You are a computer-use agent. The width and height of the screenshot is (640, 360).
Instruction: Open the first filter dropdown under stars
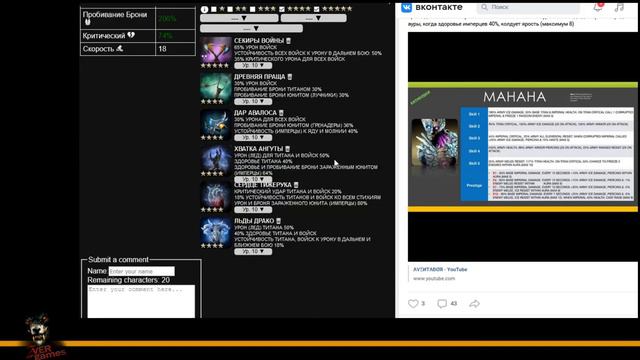[239, 18]
